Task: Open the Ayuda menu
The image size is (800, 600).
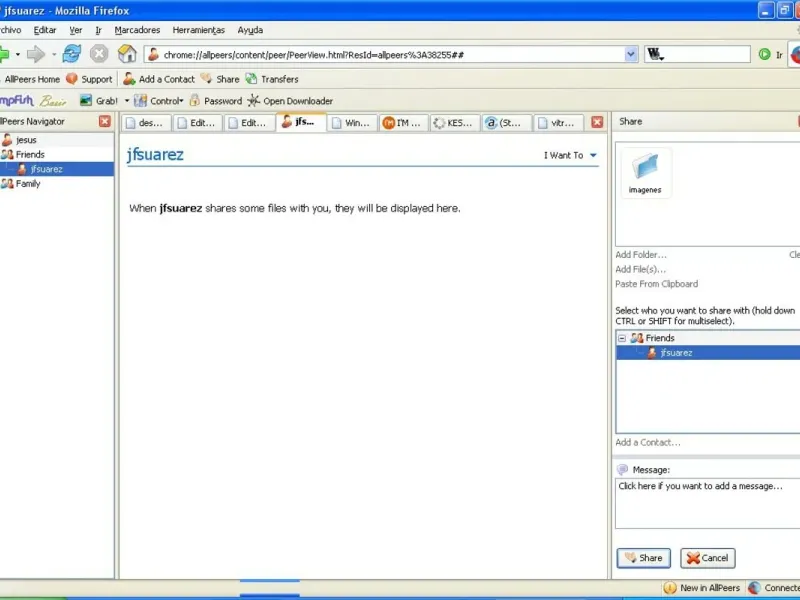Action: (250, 30)
